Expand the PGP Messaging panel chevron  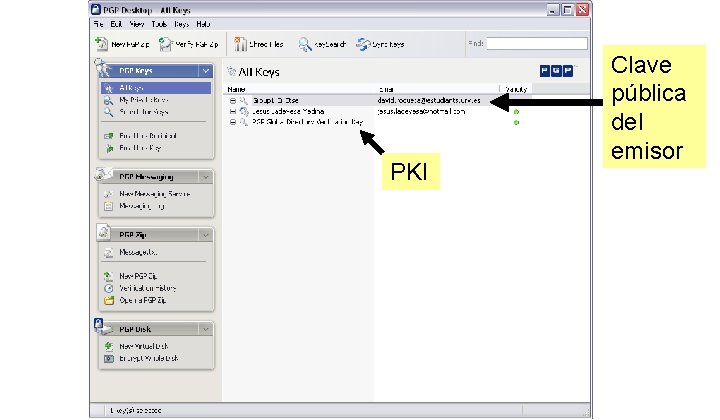pyautogui.click(x=205, y=177)
